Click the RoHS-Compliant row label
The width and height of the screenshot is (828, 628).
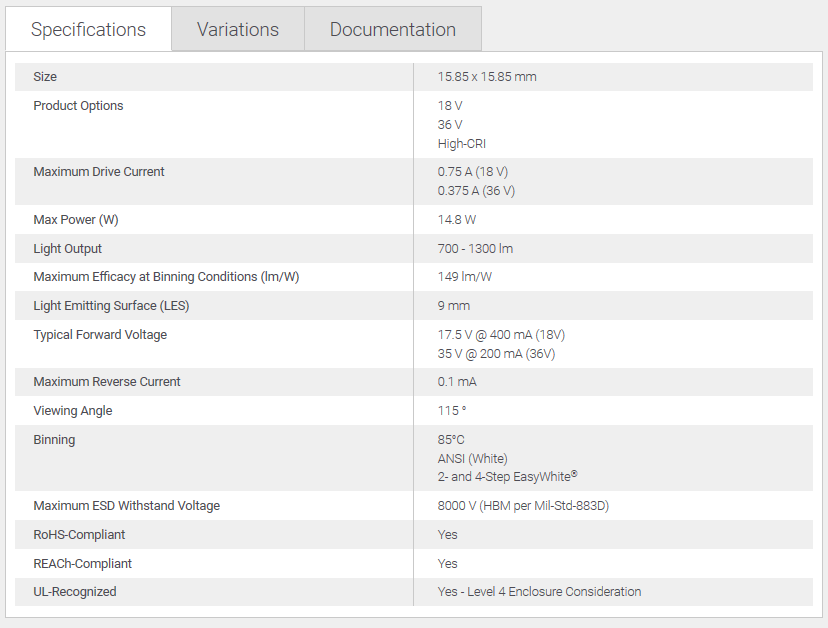79,535
